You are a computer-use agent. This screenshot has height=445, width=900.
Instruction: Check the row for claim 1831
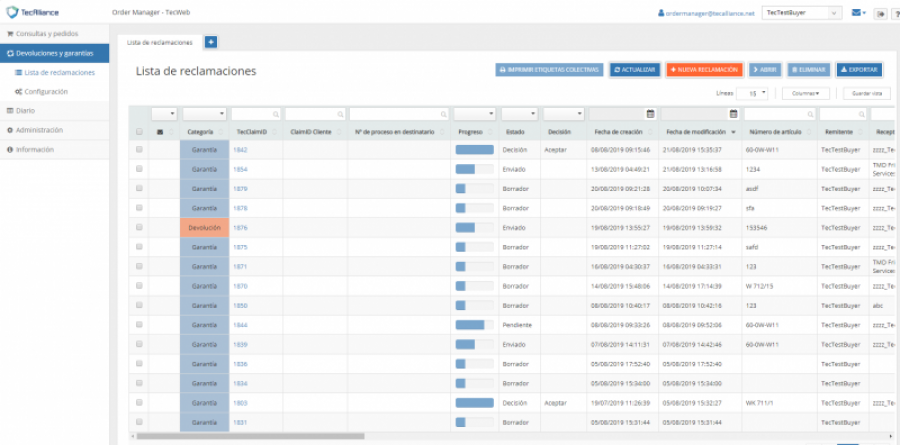tap(139, 422)
